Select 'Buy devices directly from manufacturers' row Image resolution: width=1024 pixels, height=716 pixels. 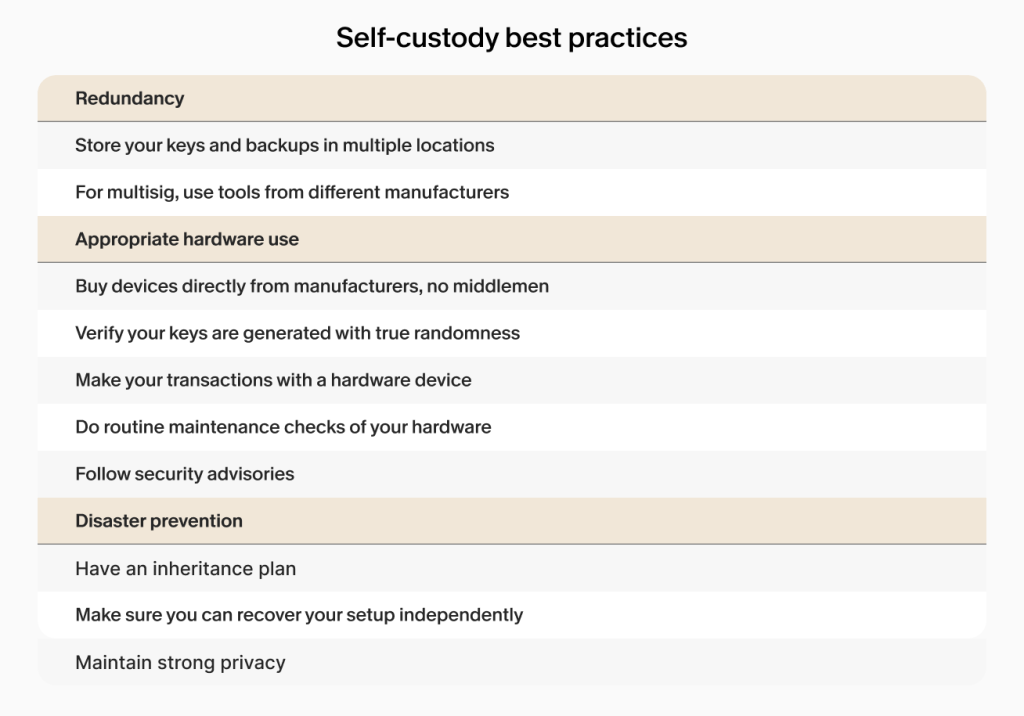click(511, 286)
